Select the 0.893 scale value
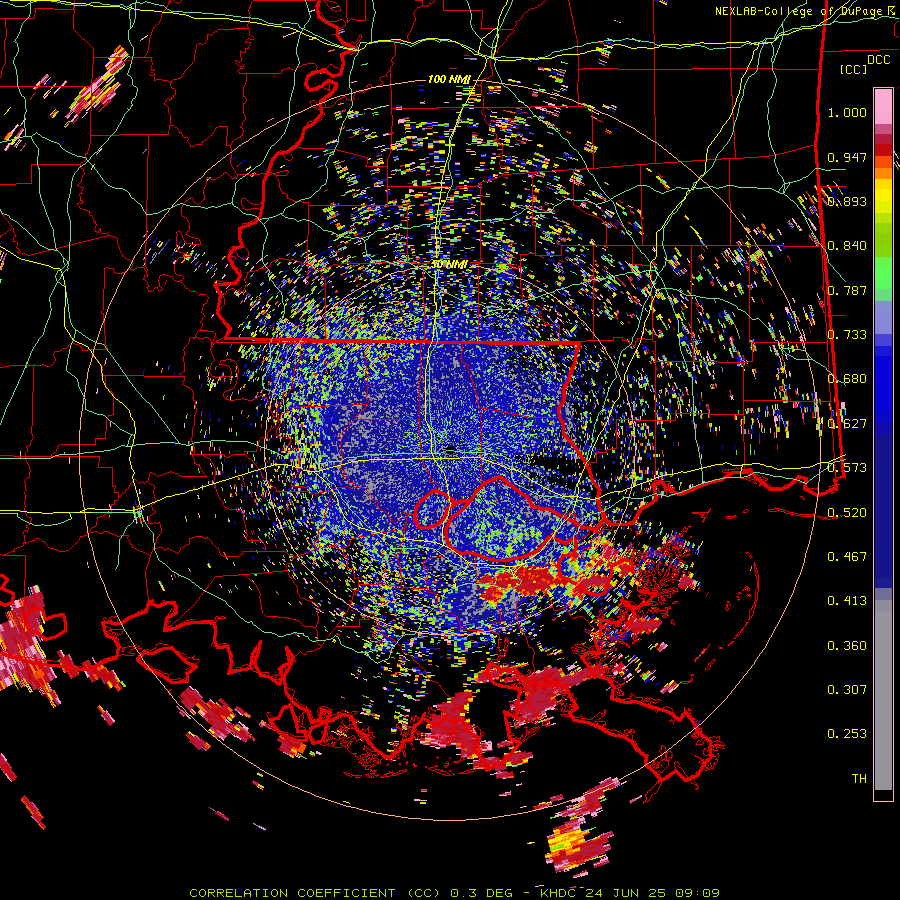 [847, 201]
